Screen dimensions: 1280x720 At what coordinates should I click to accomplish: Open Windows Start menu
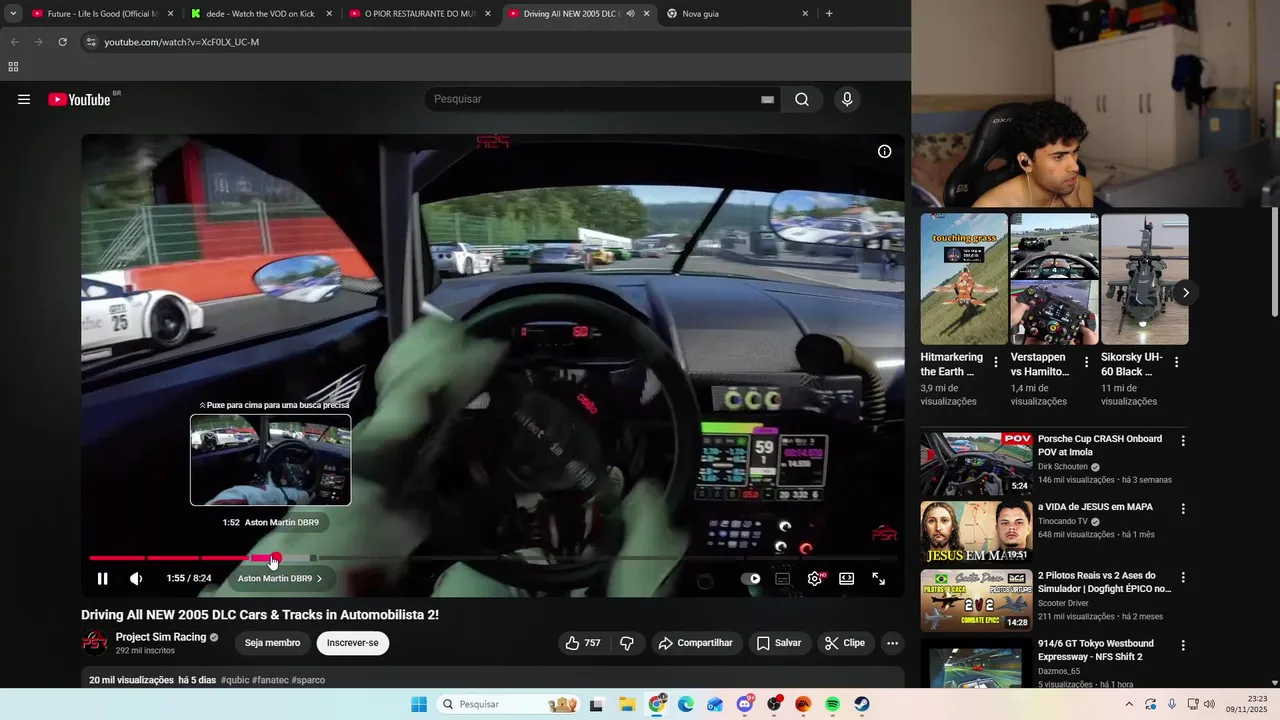point(419,704)
